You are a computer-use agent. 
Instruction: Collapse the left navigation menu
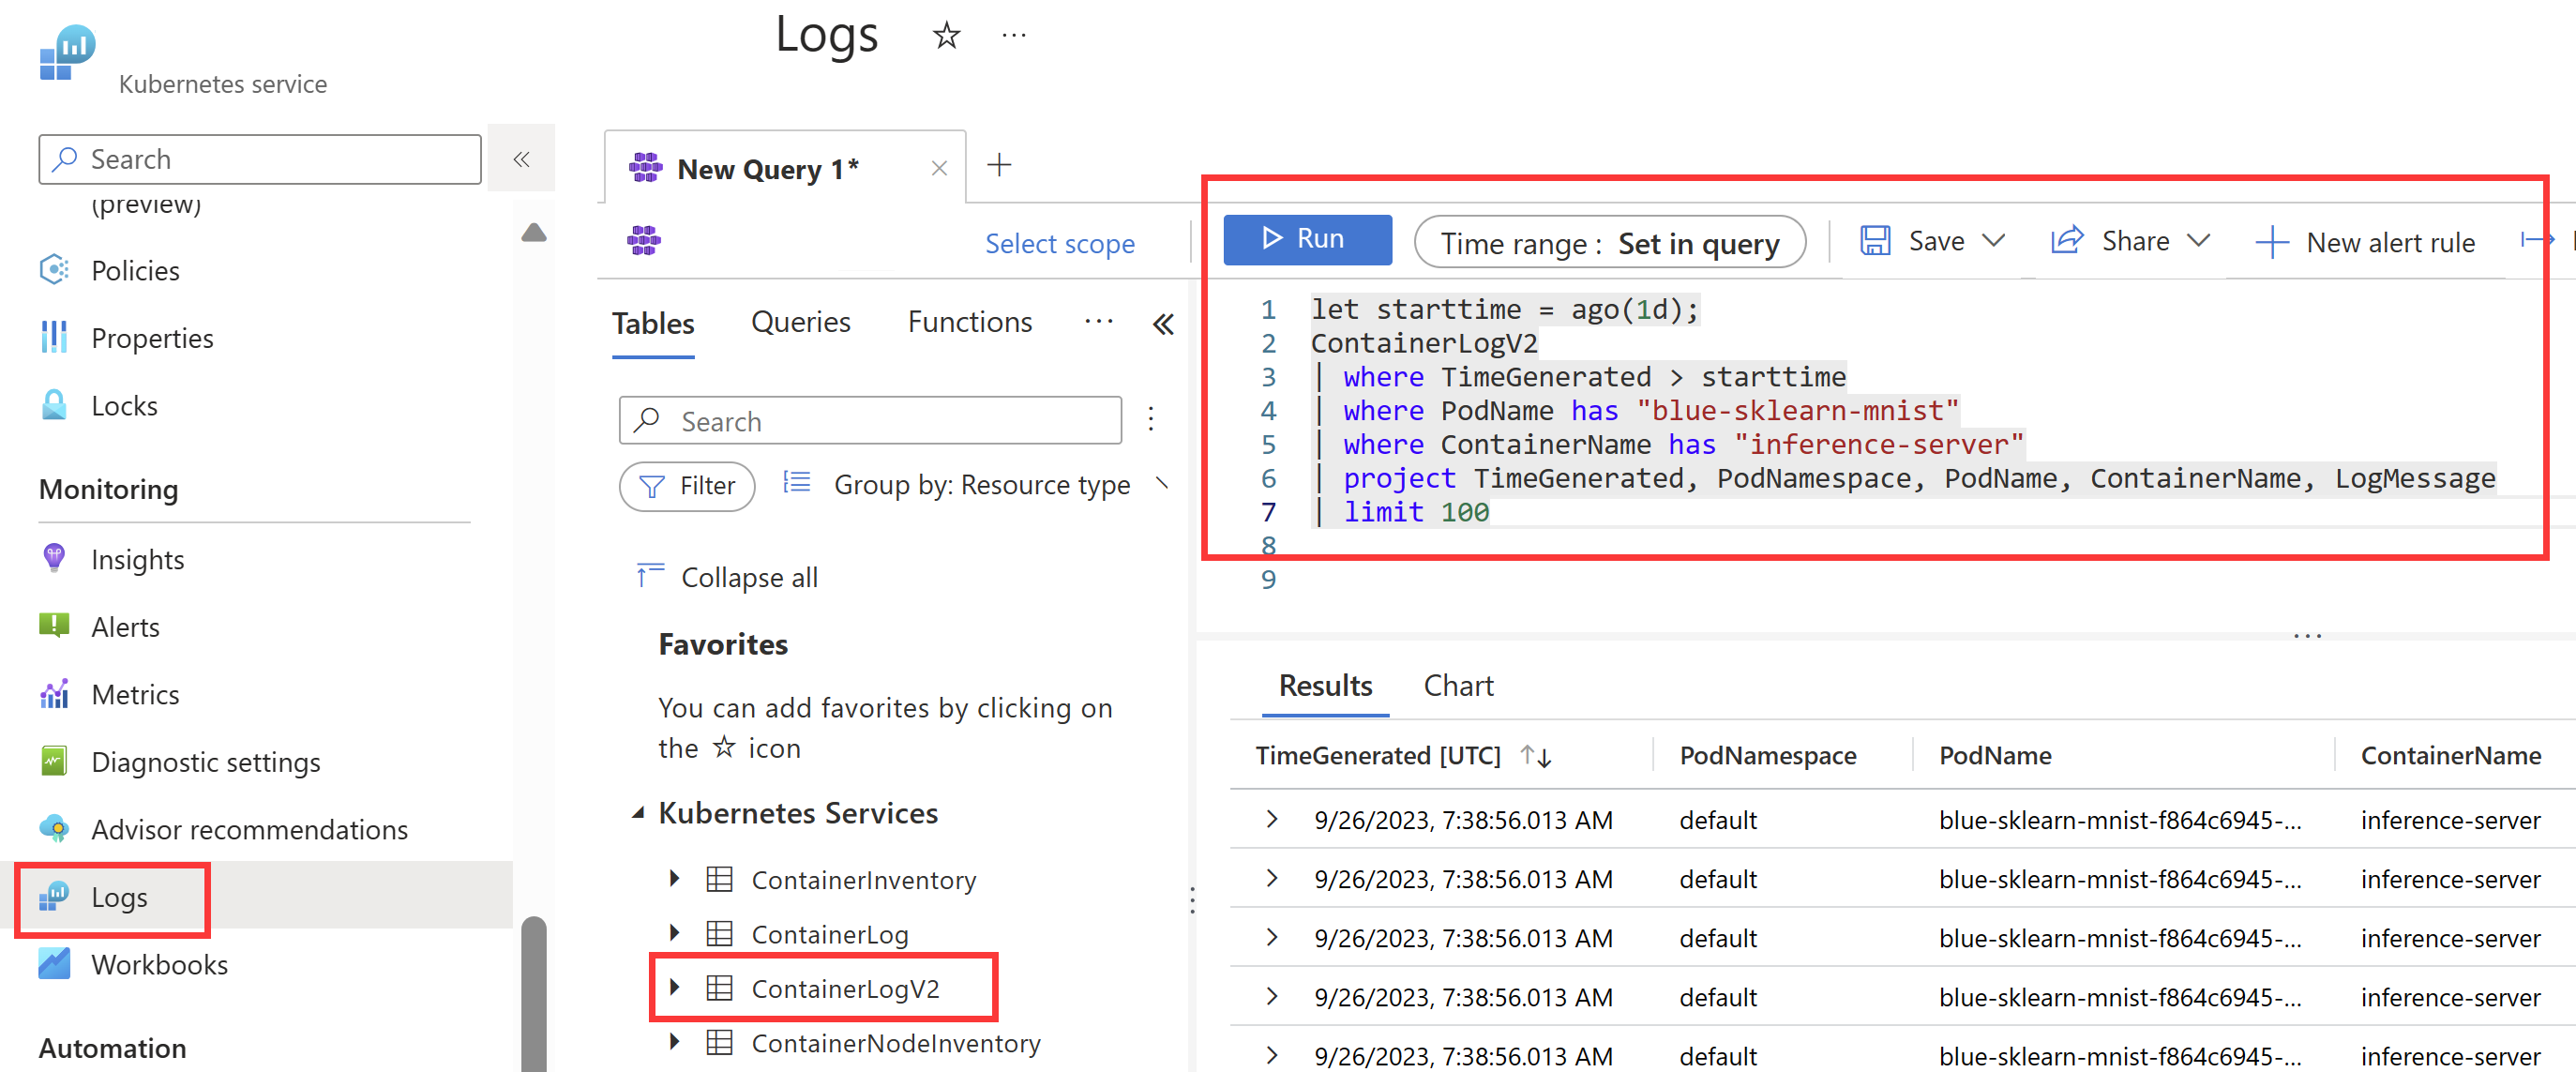521,159
